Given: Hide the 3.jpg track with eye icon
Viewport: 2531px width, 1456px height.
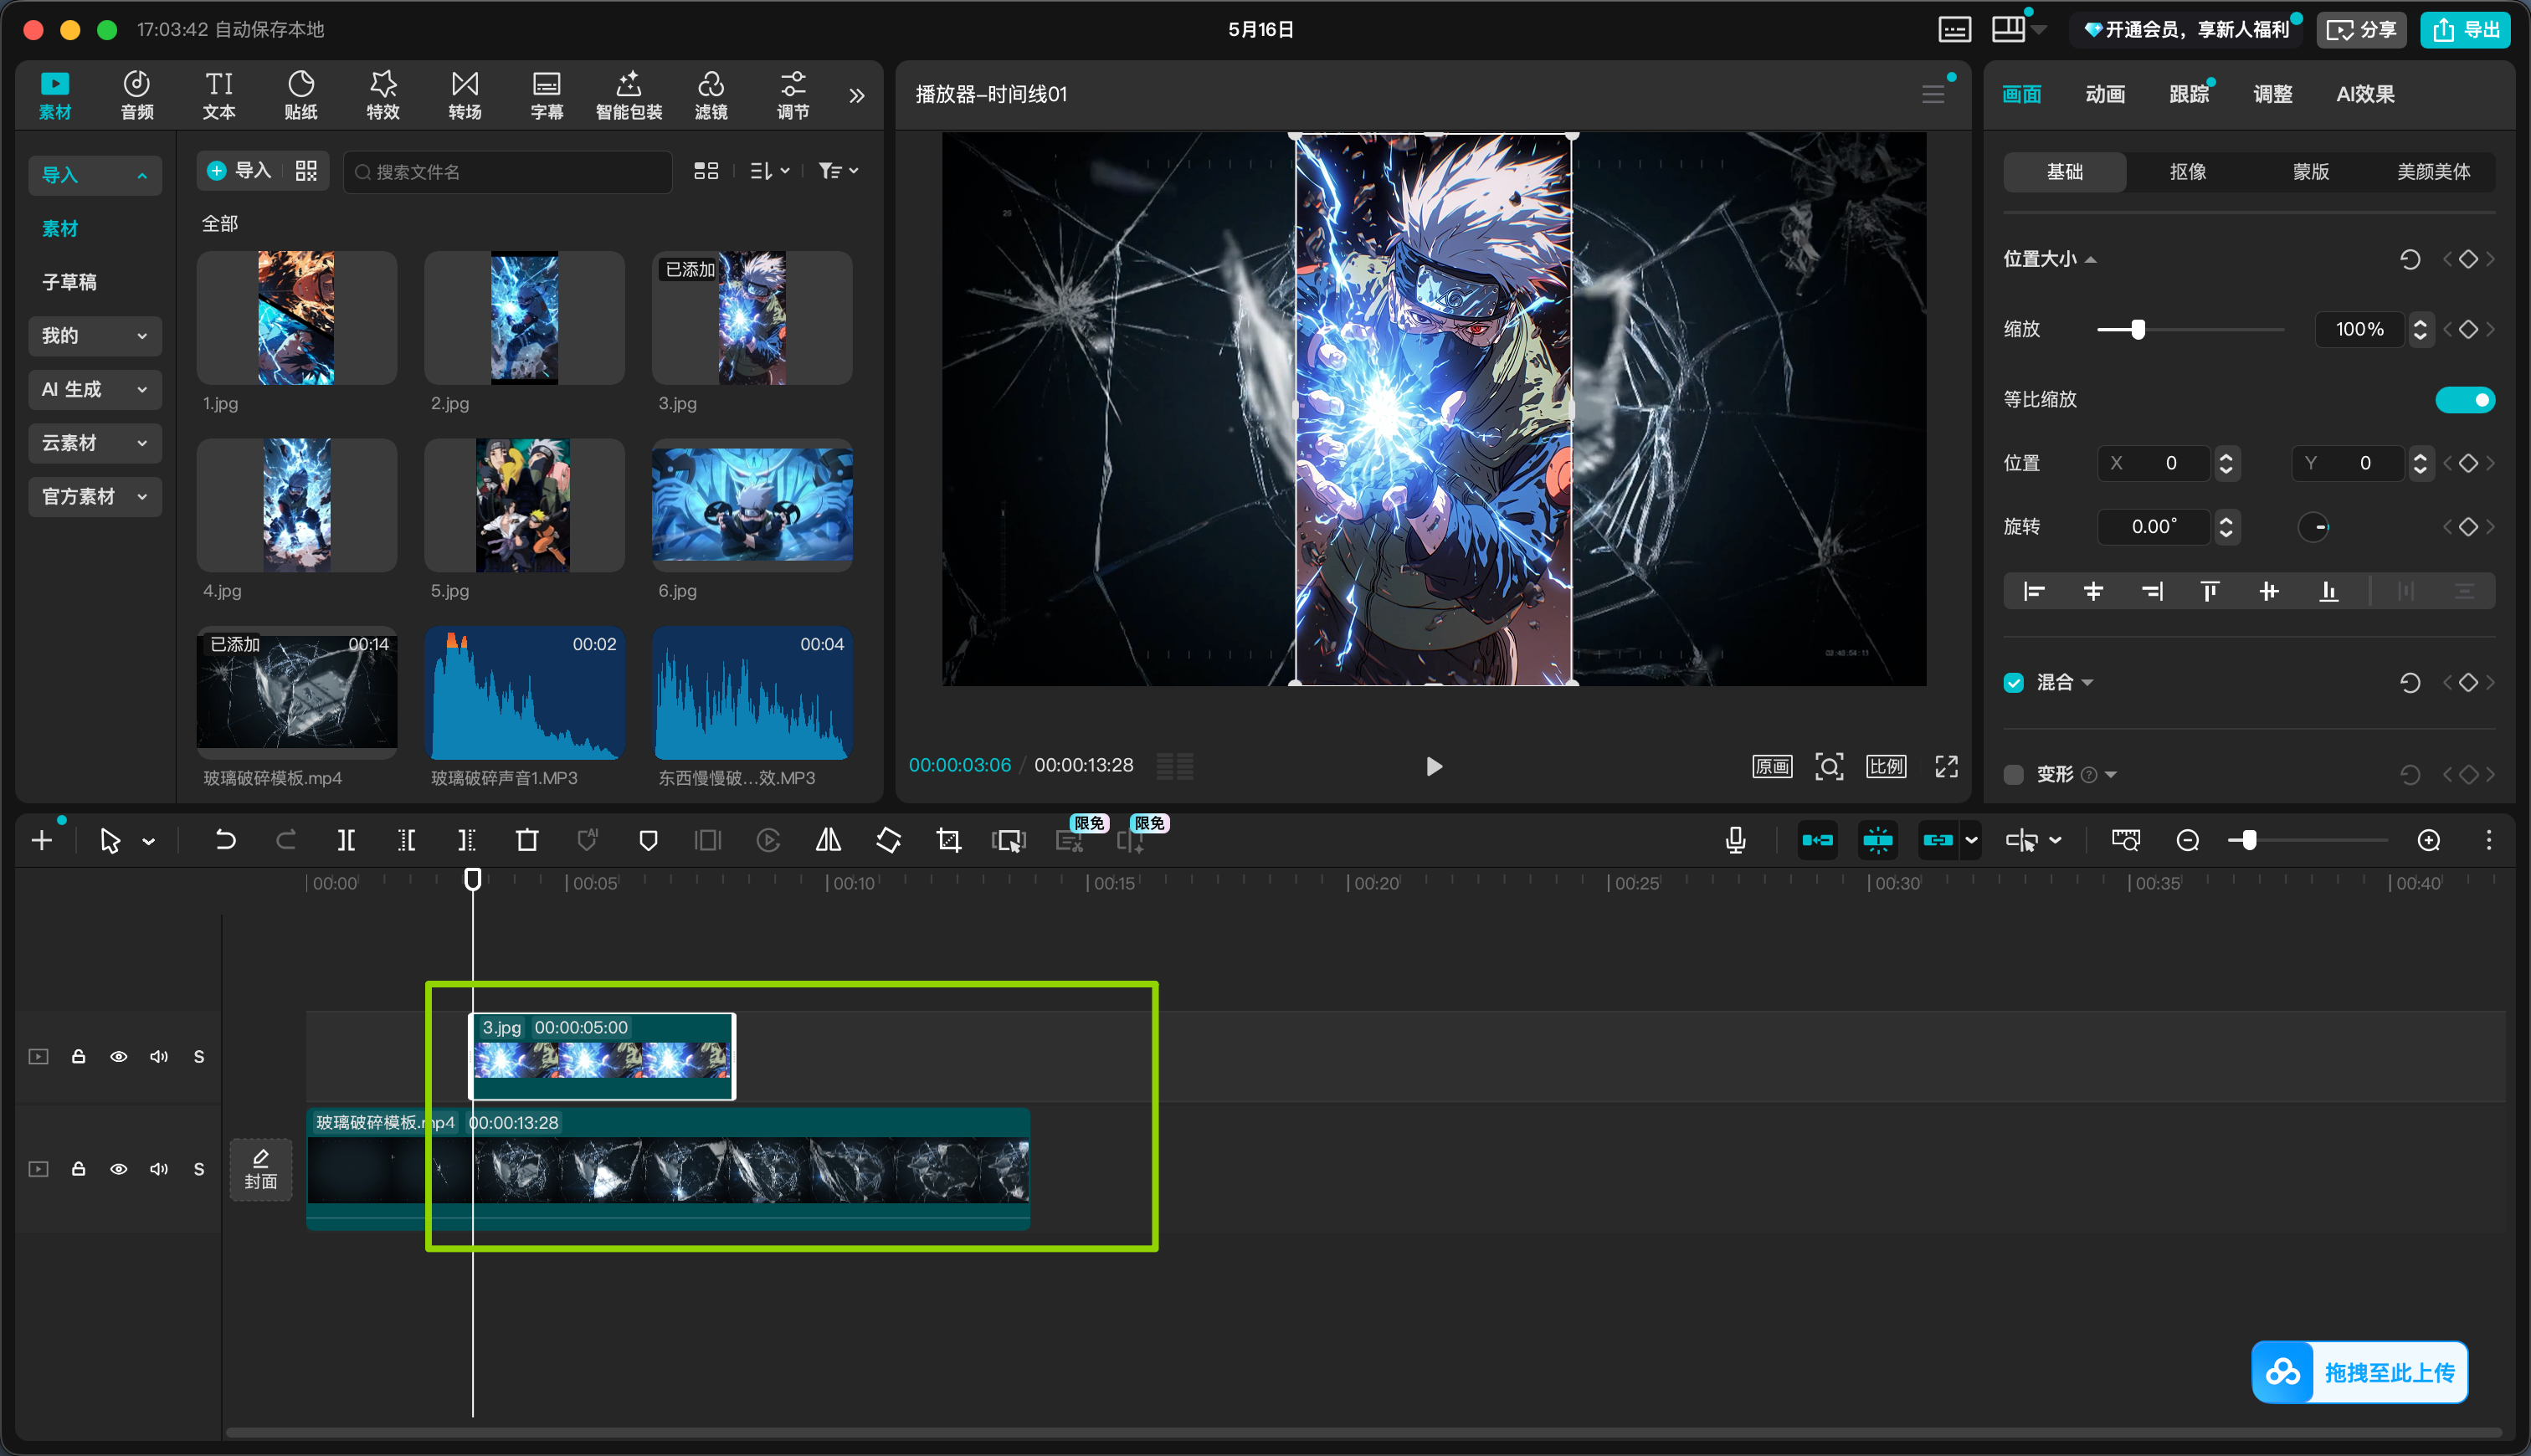Looking at the screenshot, I should coord(118,1056).
